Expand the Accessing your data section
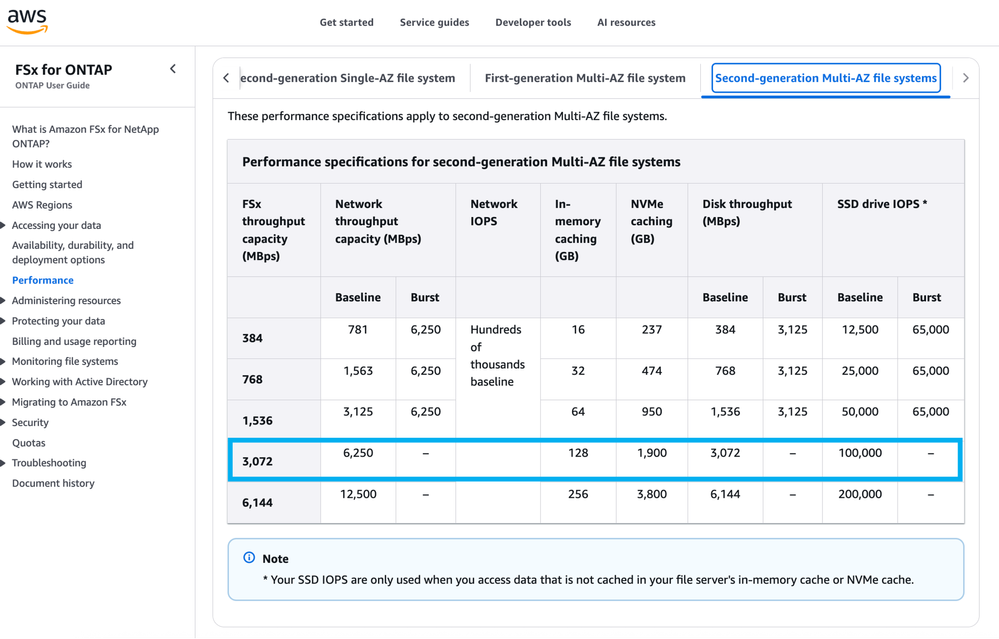 pos(5,226)
